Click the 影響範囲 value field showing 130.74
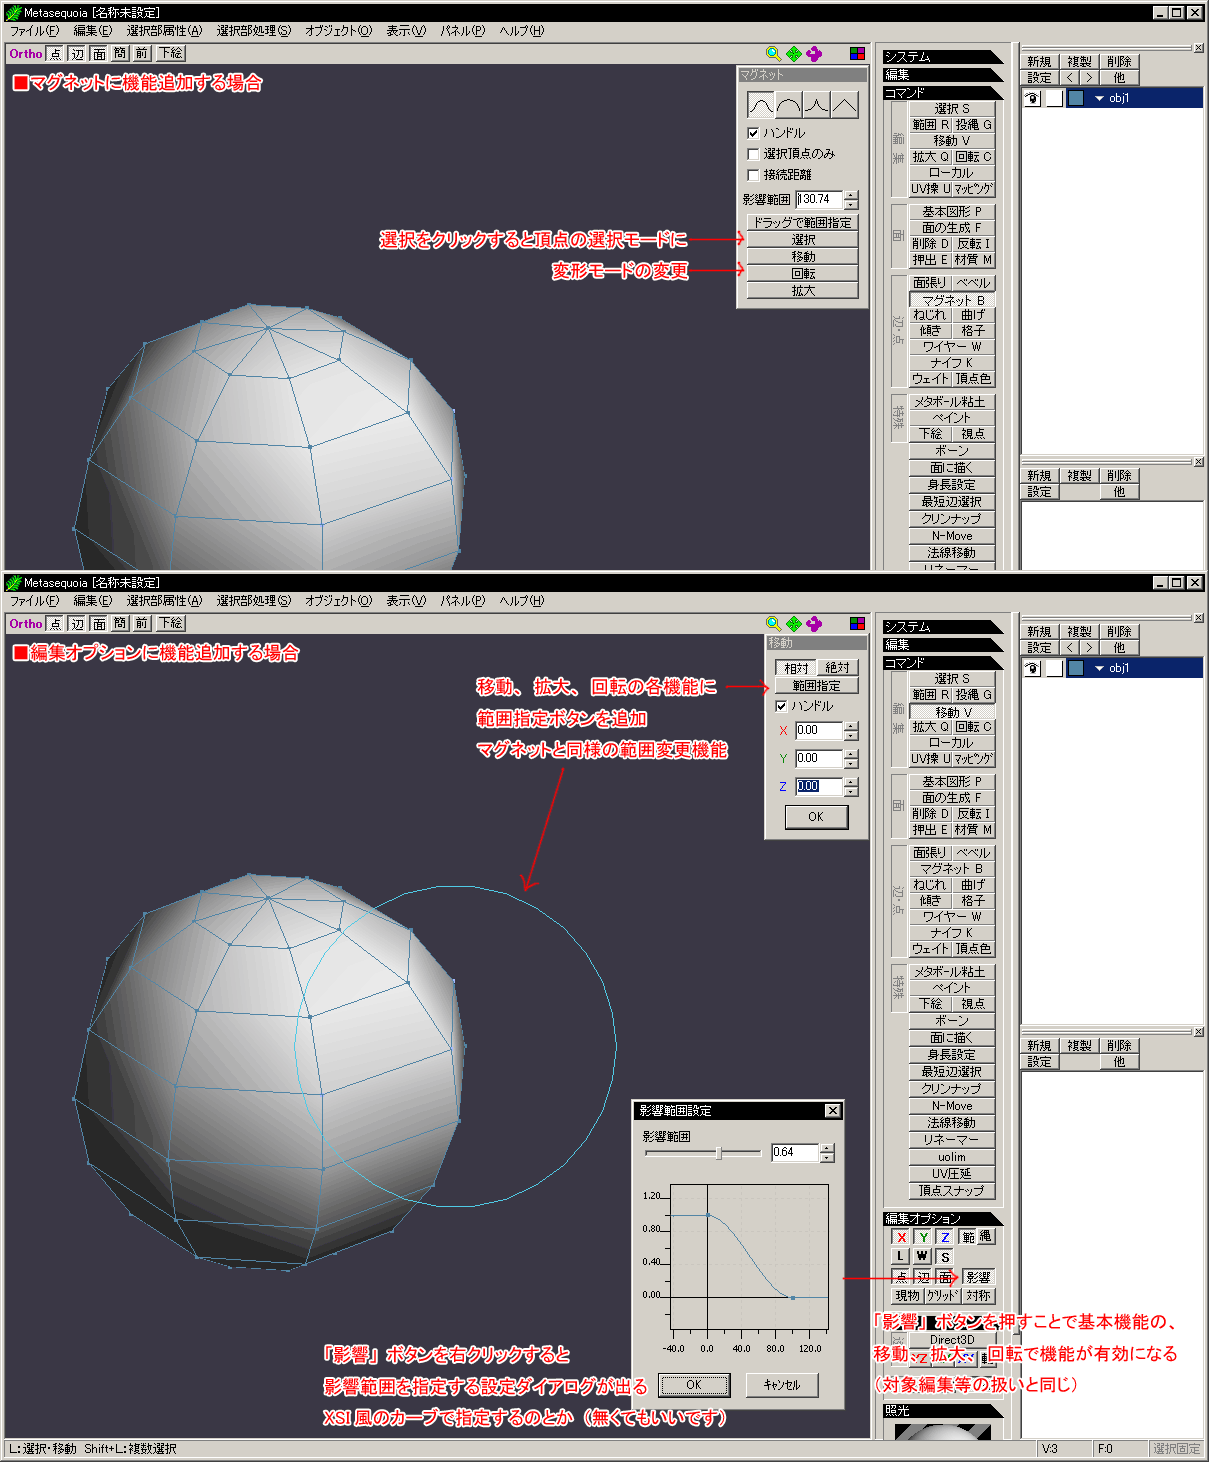 coord(820,200)
